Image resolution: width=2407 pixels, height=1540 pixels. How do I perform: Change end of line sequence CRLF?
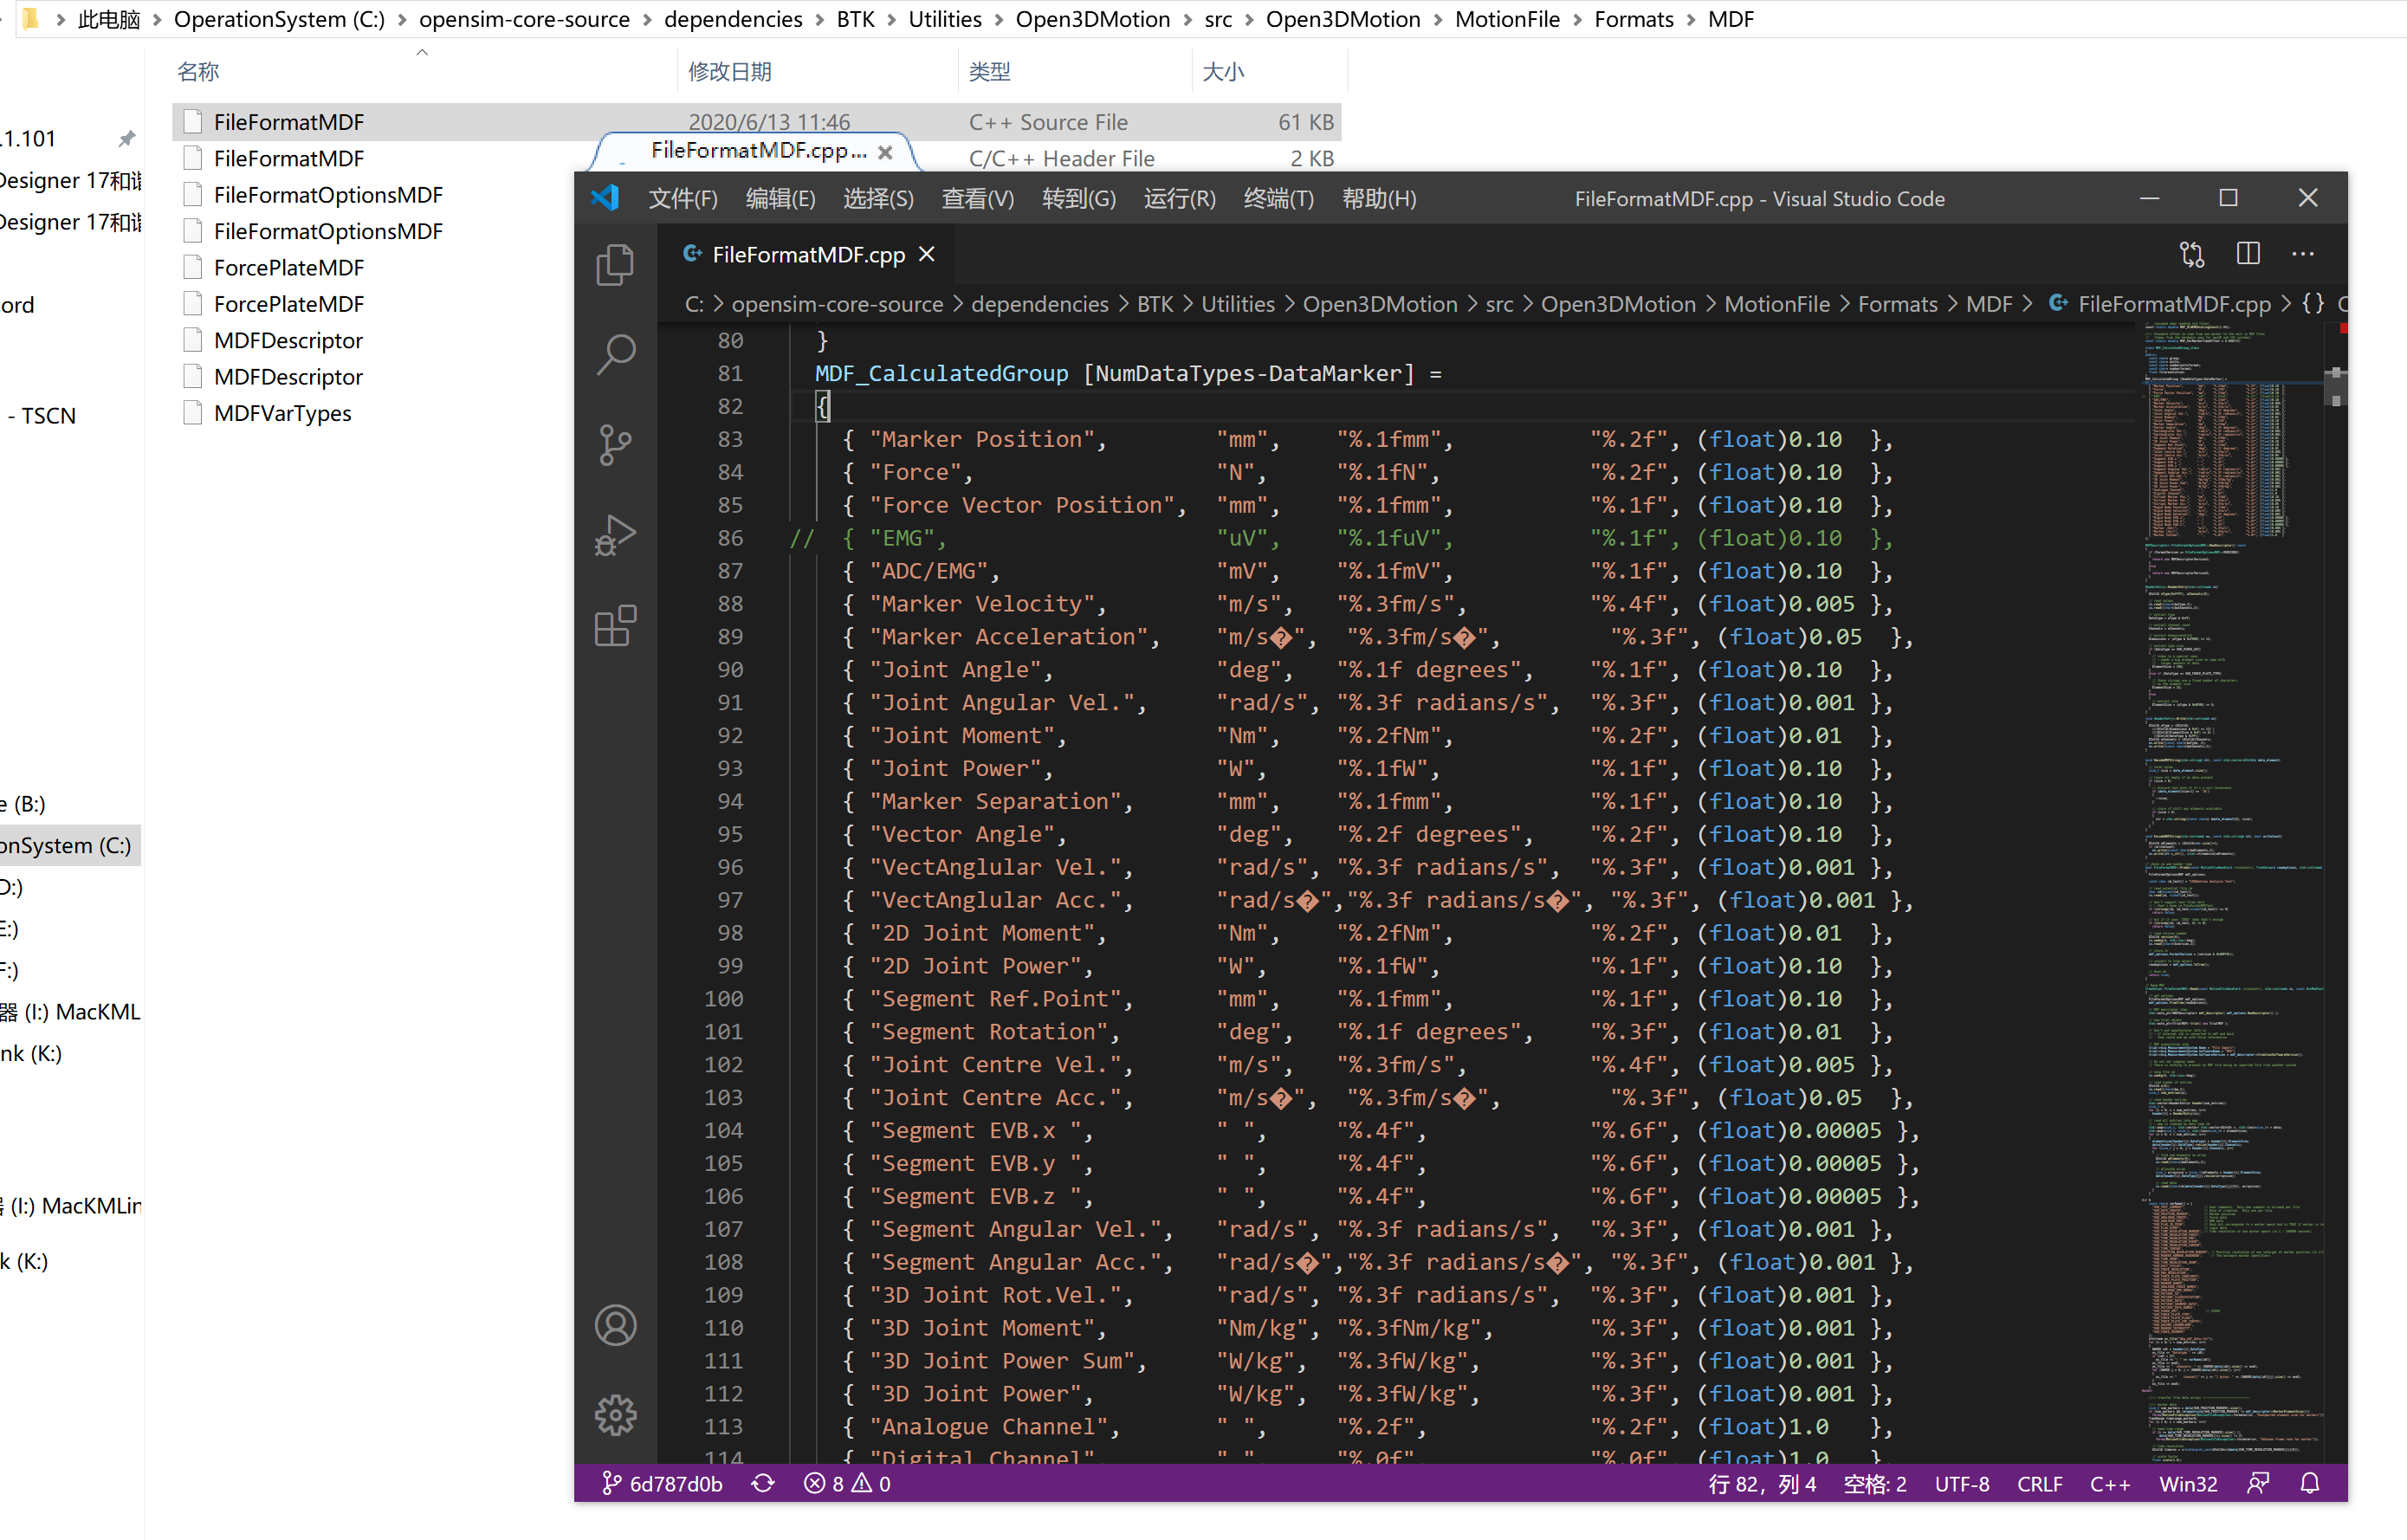point(2040,1484)
